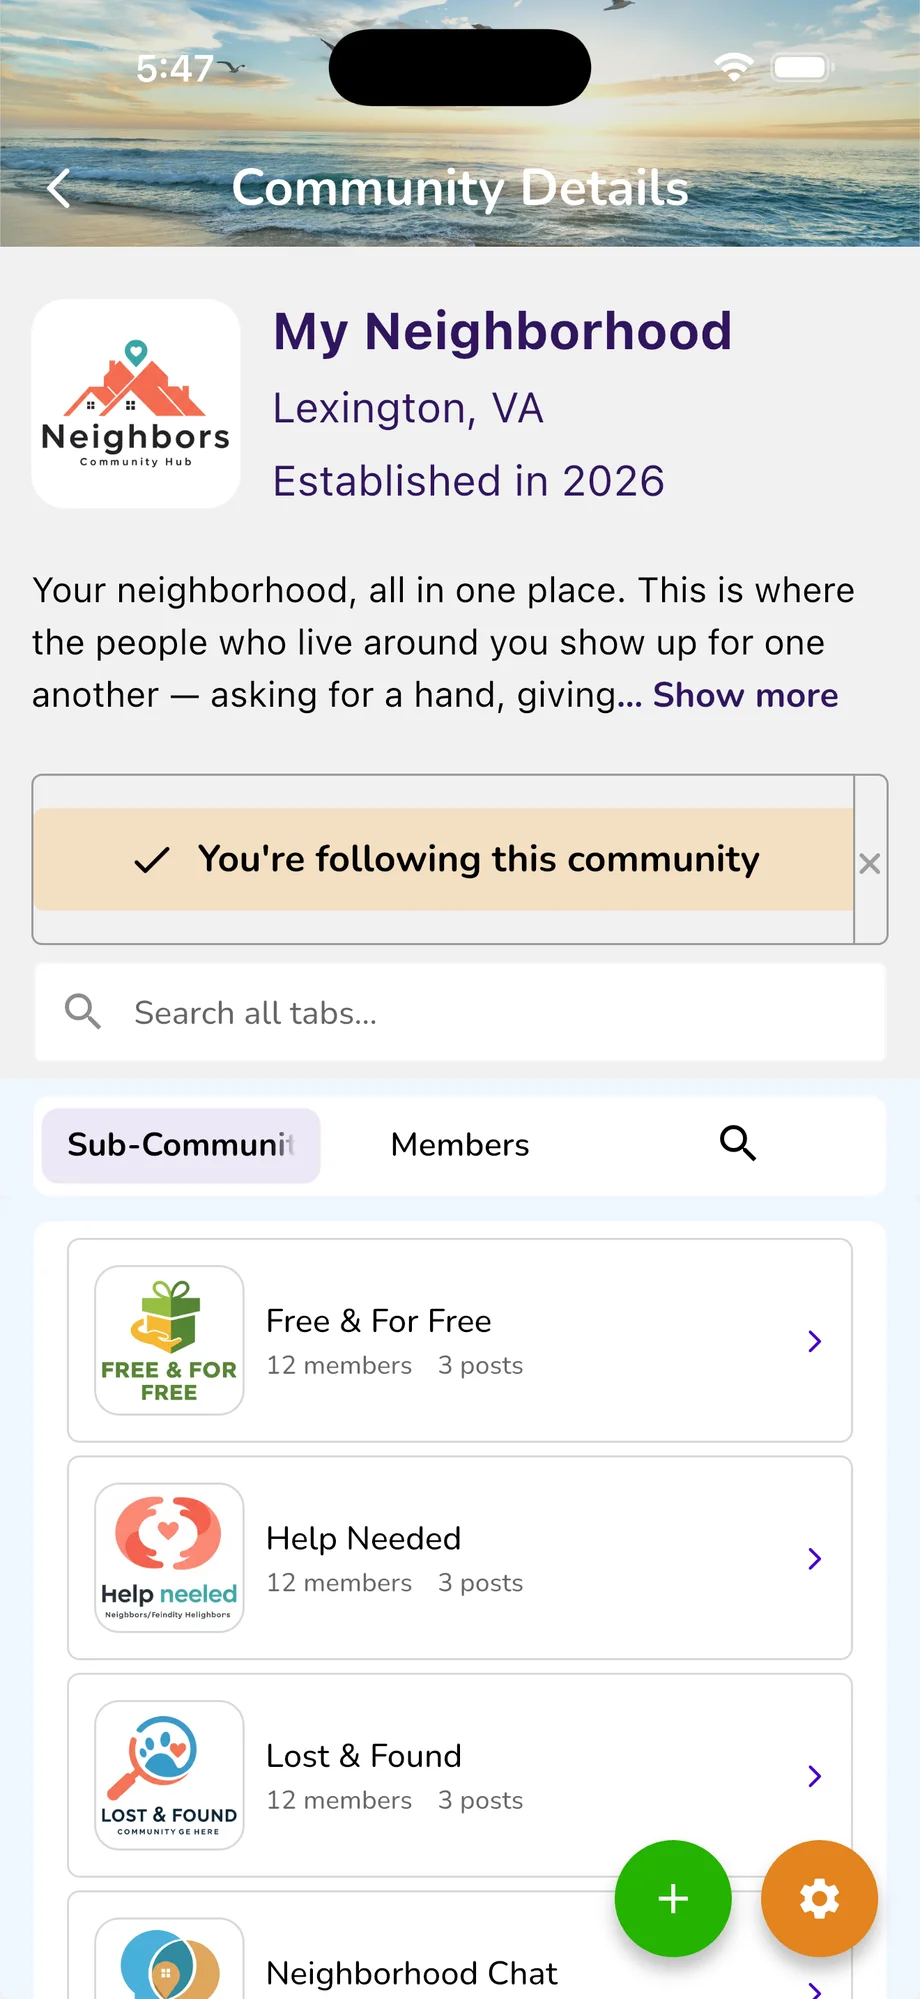Viewport: 920px width, 1999px height.
Task: Tap the magnifier icon beside Members tab
Action: (738, 1143)
